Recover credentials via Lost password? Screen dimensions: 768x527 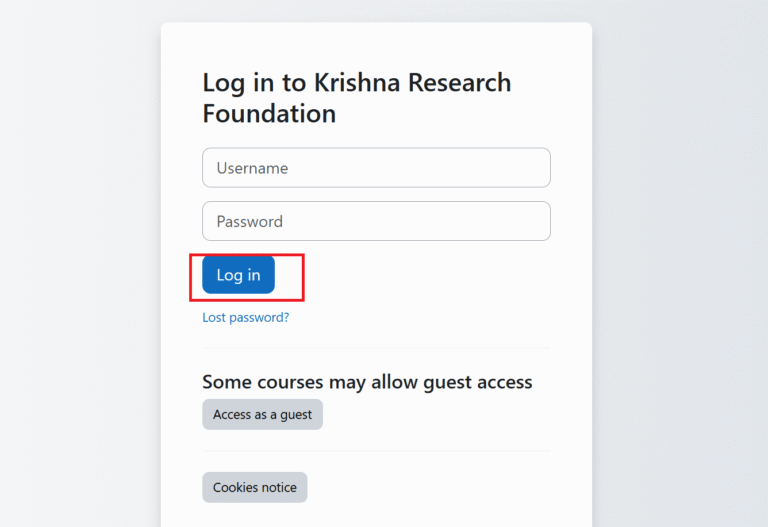point(245,318)
